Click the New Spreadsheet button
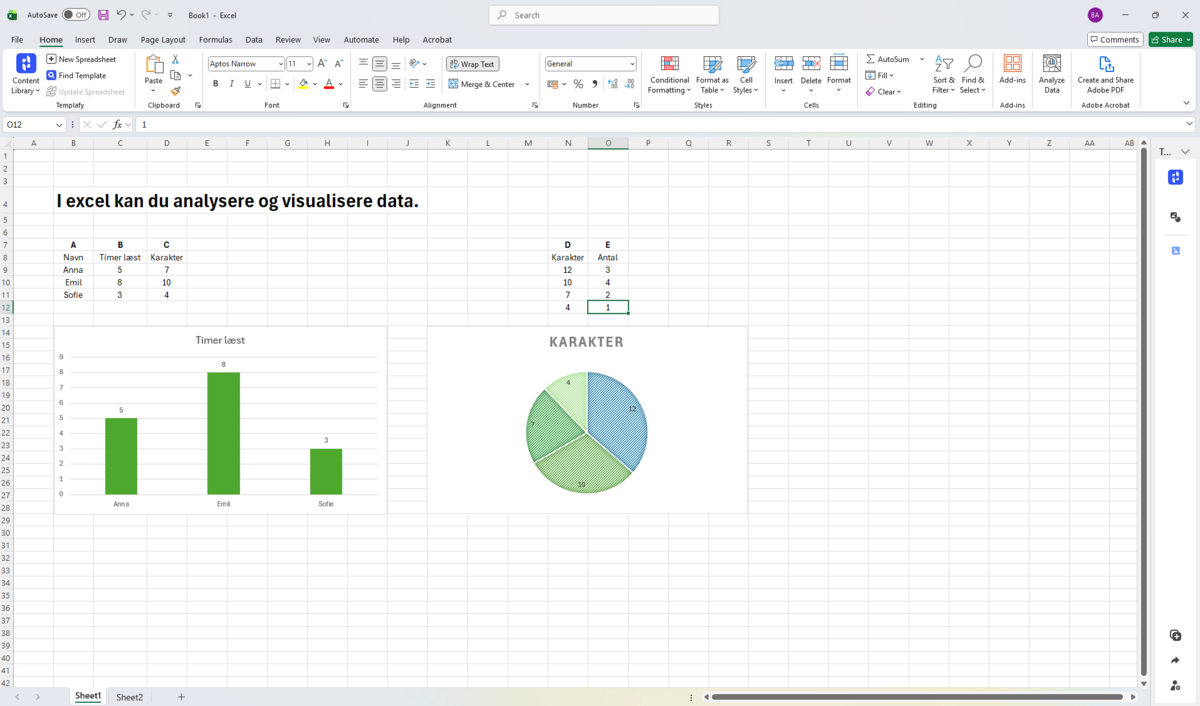This screenshot has height=706, width=1200. click(x=81, y=59)
